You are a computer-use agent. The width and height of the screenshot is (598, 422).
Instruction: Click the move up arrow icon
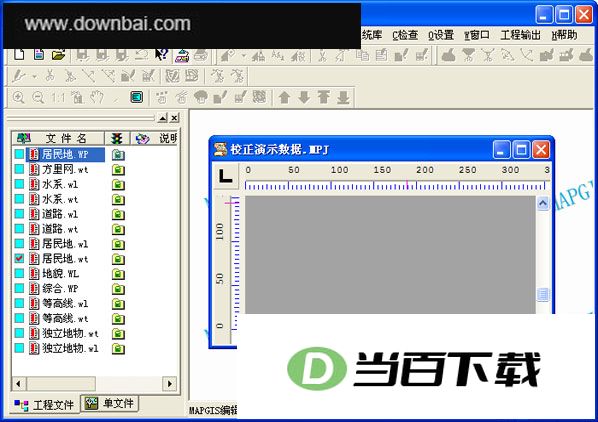tap(284, 97)
